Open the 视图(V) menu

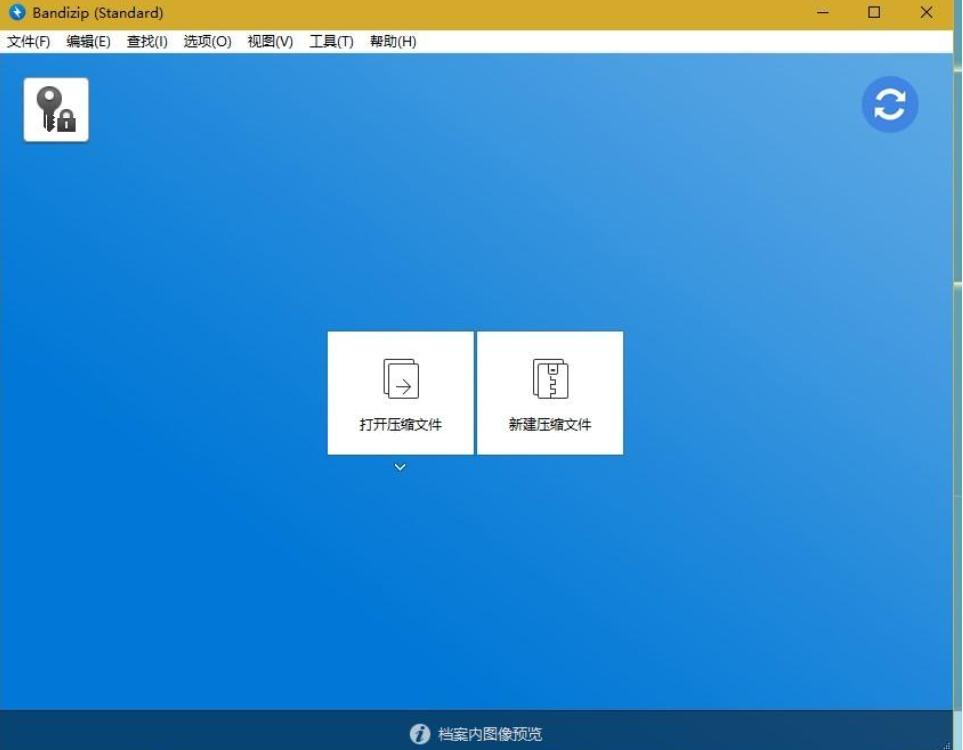tap(268, 41)
